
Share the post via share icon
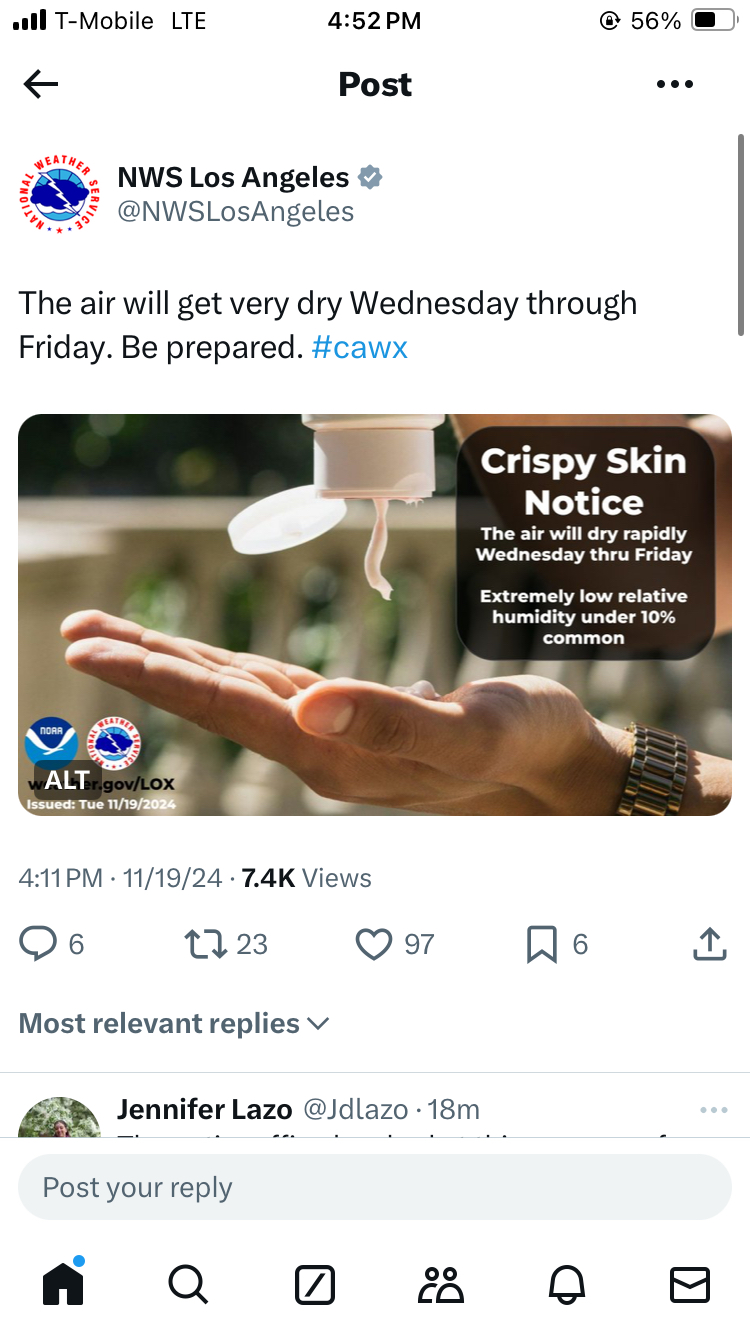click(x=708, y=944)
